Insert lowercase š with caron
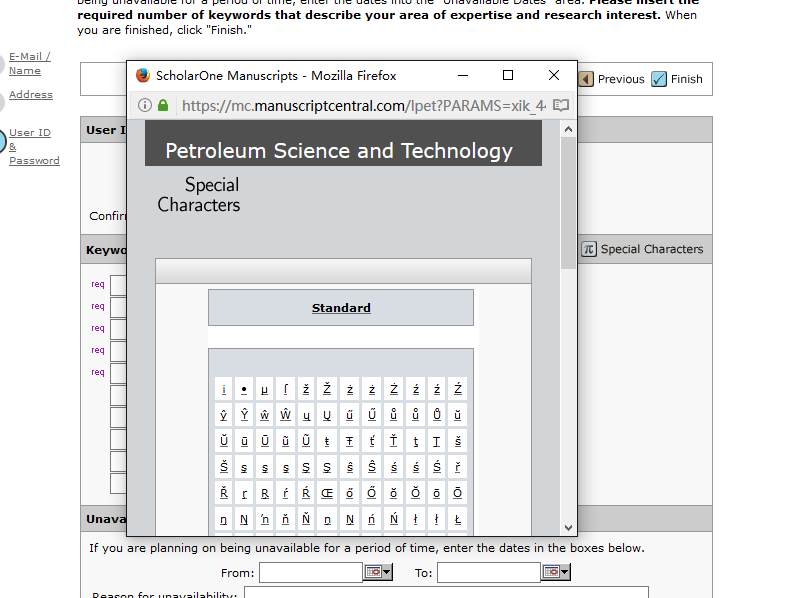 [458, 441]
